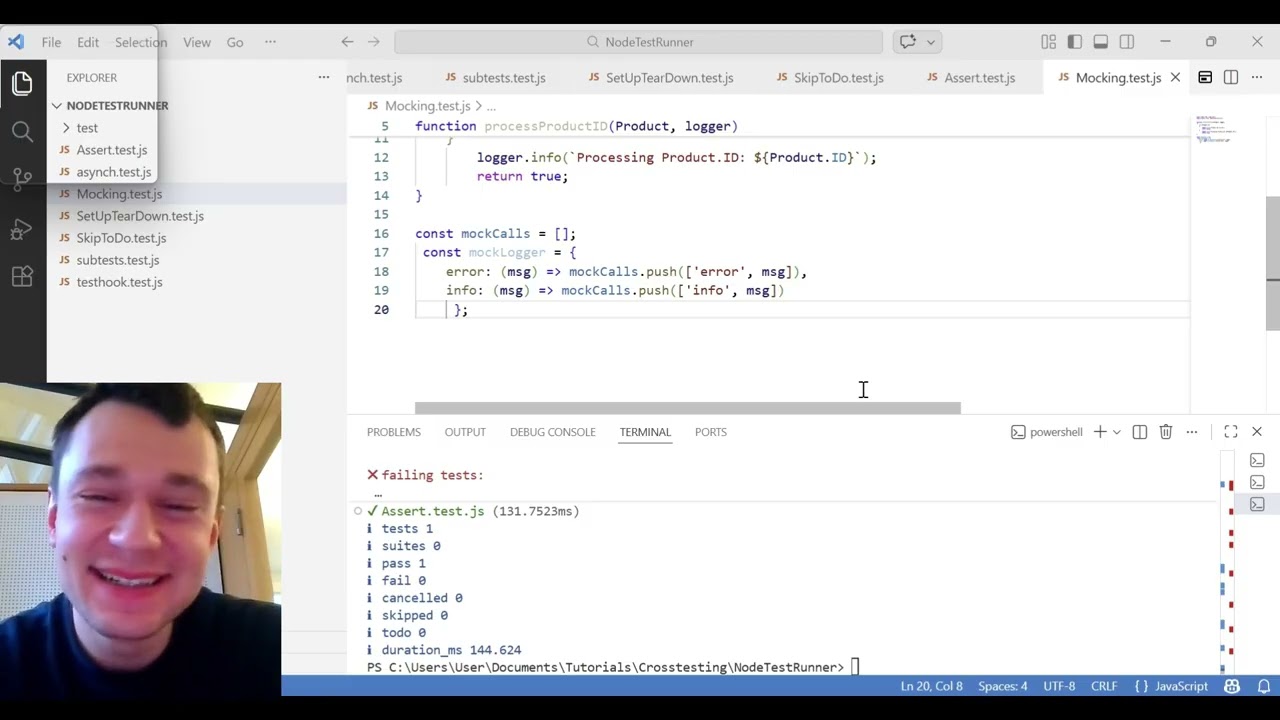
Task: Toggle the primary side bar
Action: (1074, 42)
